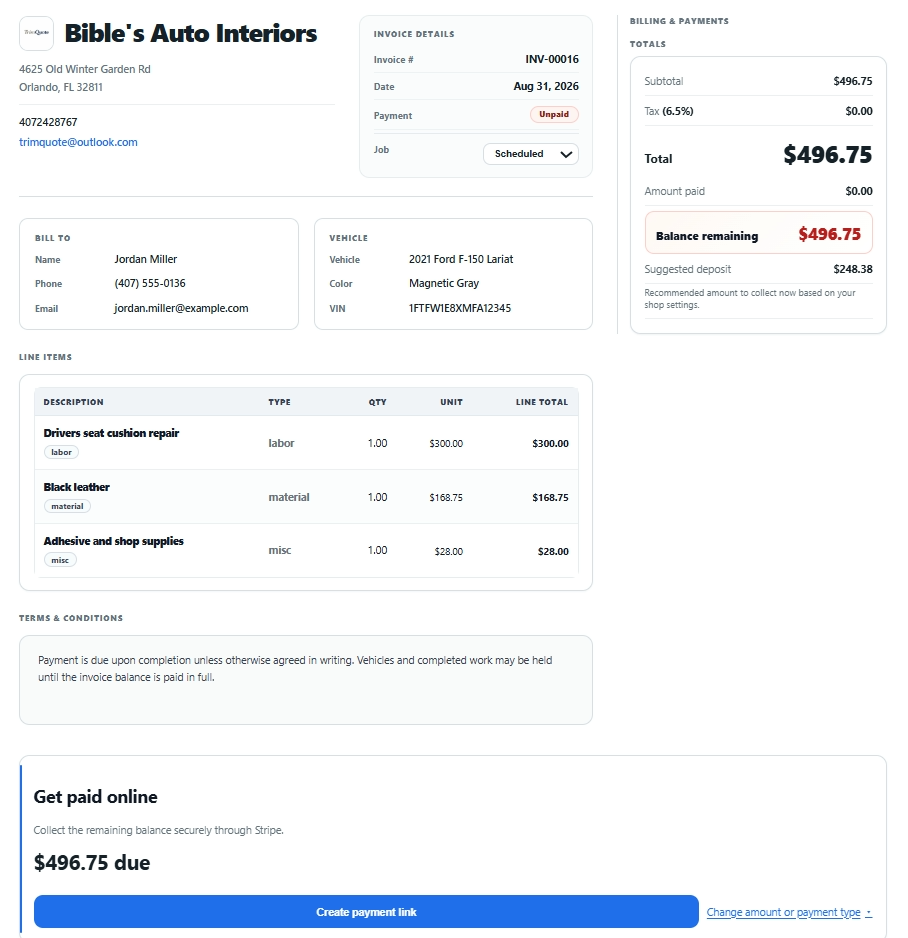The width and height of the screenshot is (908, 938).
Task: Click the invoice number INV-00016
Action: 552,59
